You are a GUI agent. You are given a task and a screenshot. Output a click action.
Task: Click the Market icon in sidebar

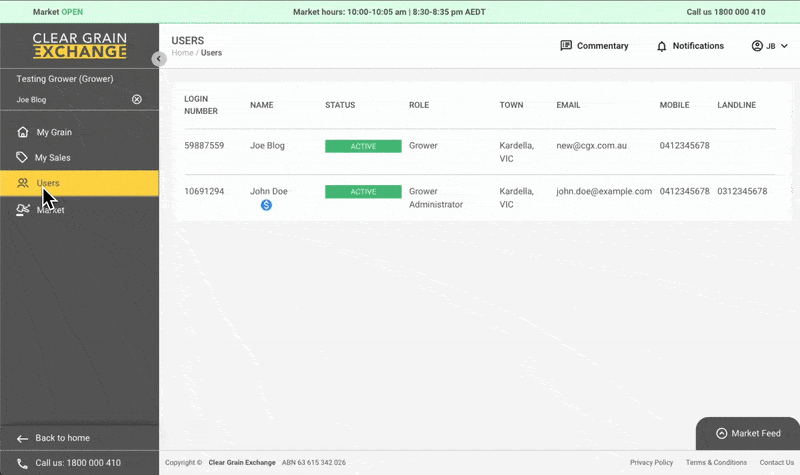pos(22,210)
